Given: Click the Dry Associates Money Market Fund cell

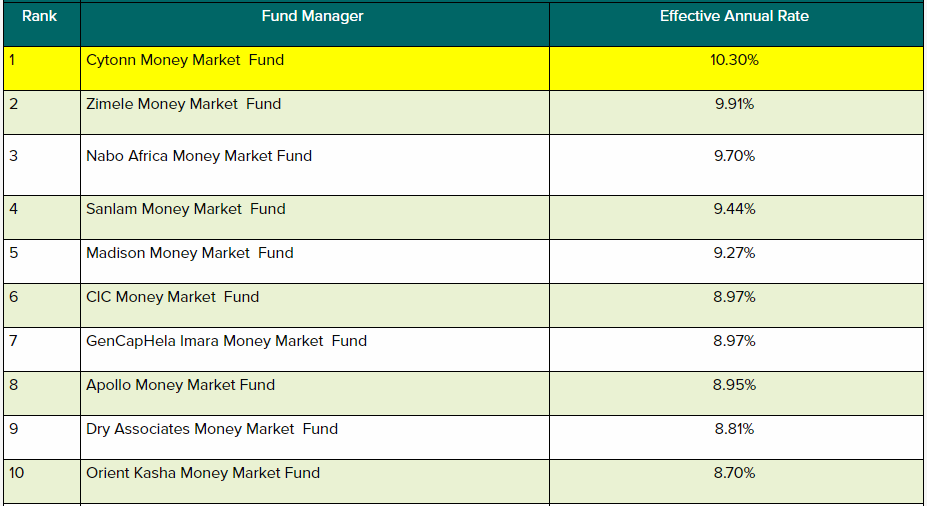Looking at the screenshot, I should click(x=212, y=429).
